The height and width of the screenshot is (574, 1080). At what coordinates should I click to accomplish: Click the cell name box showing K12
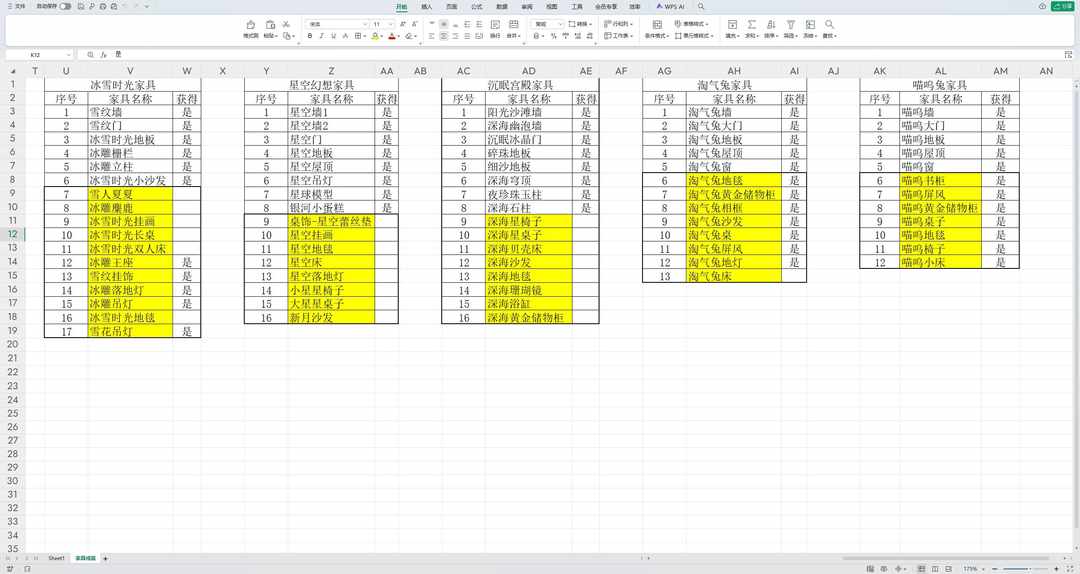(36, 54)
